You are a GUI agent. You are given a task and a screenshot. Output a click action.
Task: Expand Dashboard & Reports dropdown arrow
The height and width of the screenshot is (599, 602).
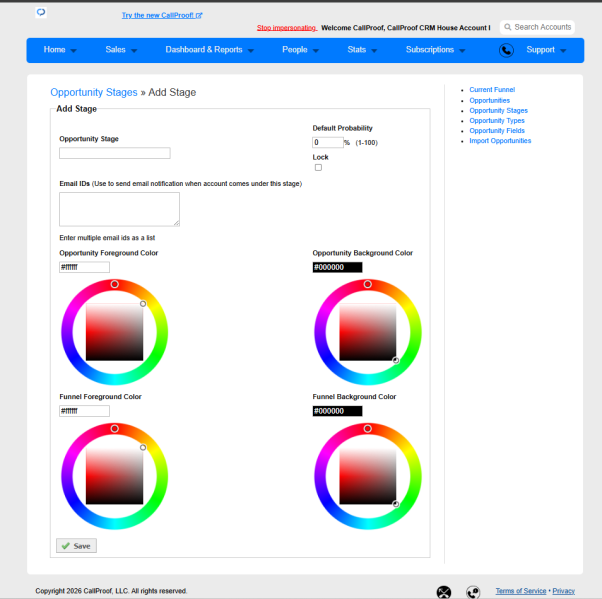[251, 51]
